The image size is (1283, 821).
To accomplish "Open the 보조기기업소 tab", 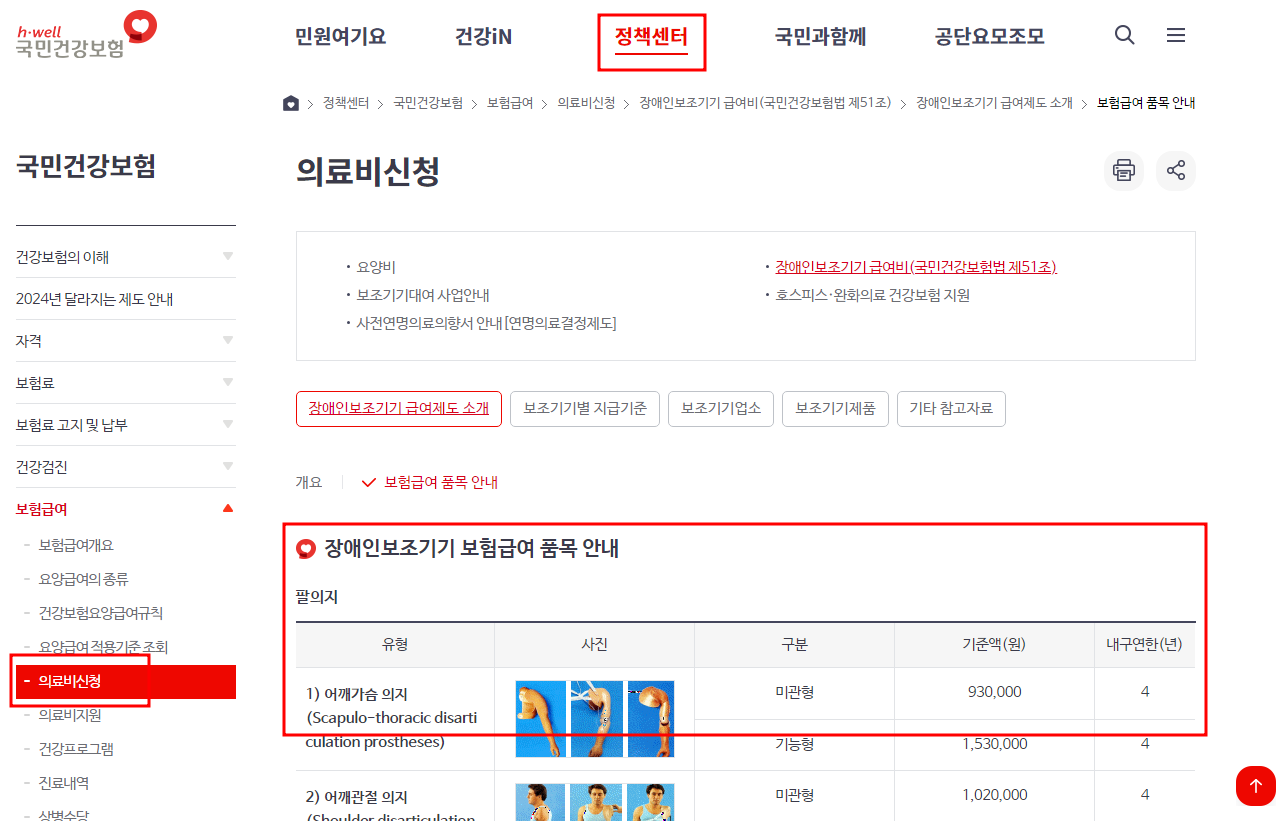I will point(720,409).
